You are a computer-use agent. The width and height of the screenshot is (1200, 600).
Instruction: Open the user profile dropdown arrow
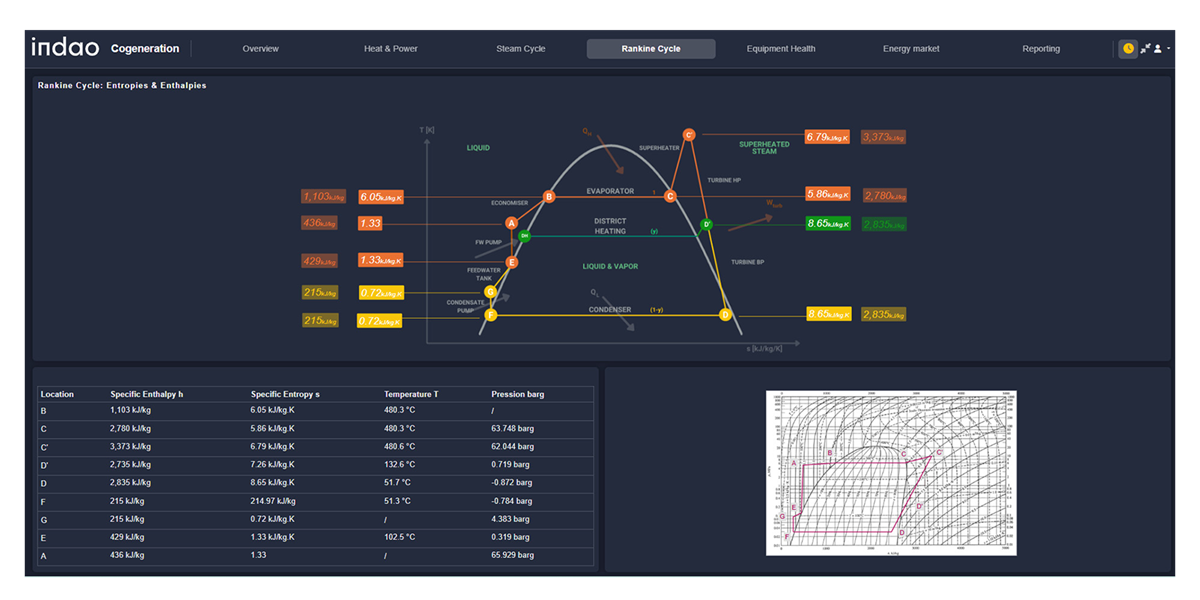point(1168,48)
